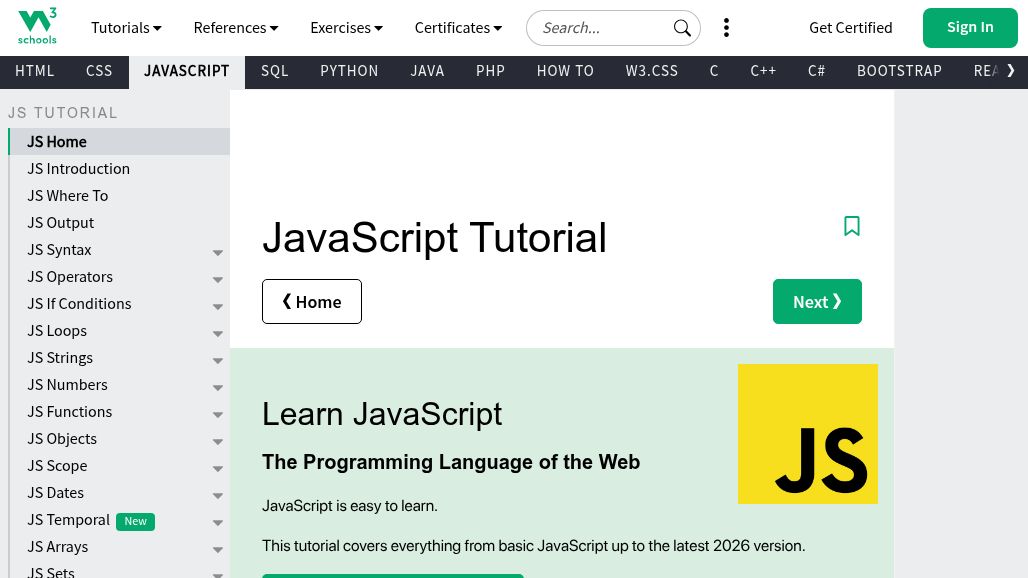
Task: Expand the JS If Conditions section arrow
Action: [x=218, y=306]
